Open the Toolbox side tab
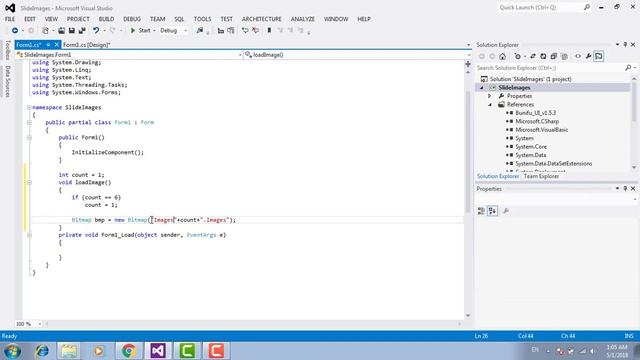This screenshot has height=360, width=640. tap(7, 50)
